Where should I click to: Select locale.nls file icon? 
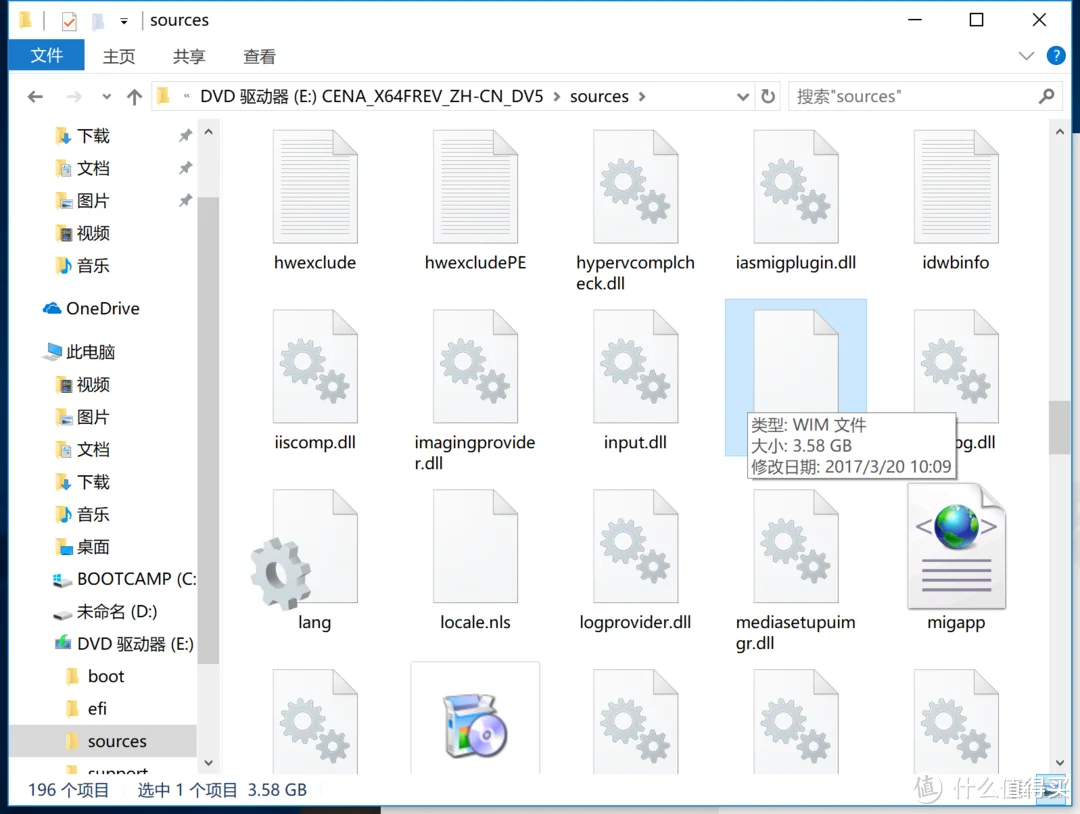coord(475,545)
